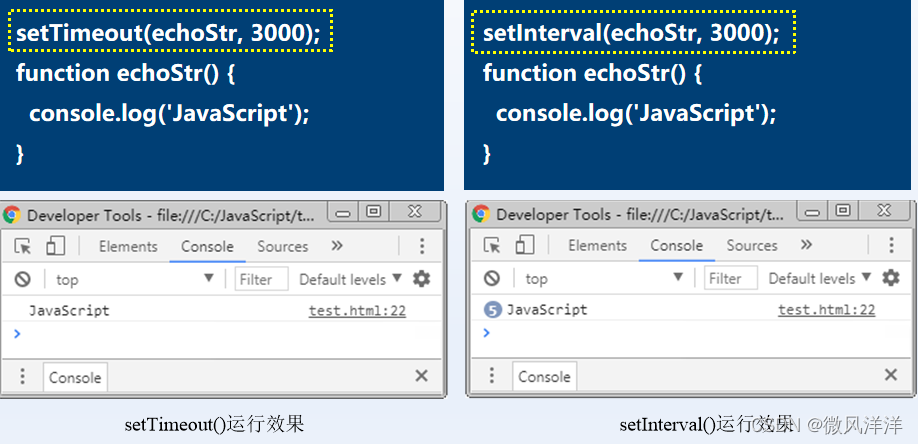Image resolution: width=918 pixels, height=444 pixels.
Task: Click the left Developer Tools title text
Action: coord(171,216)
